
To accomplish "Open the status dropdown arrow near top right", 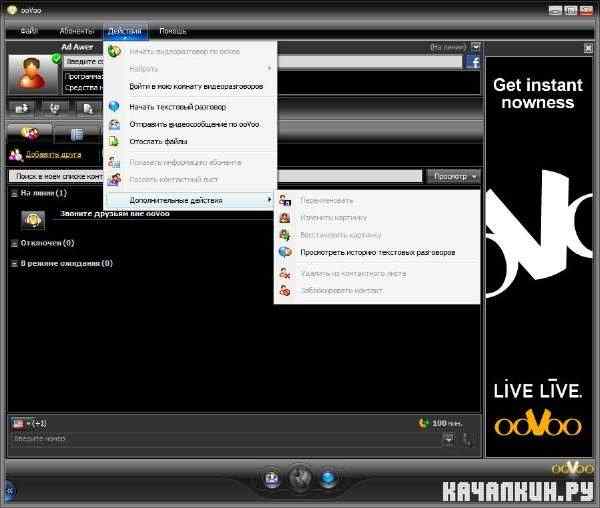I will tap(475, 47).
